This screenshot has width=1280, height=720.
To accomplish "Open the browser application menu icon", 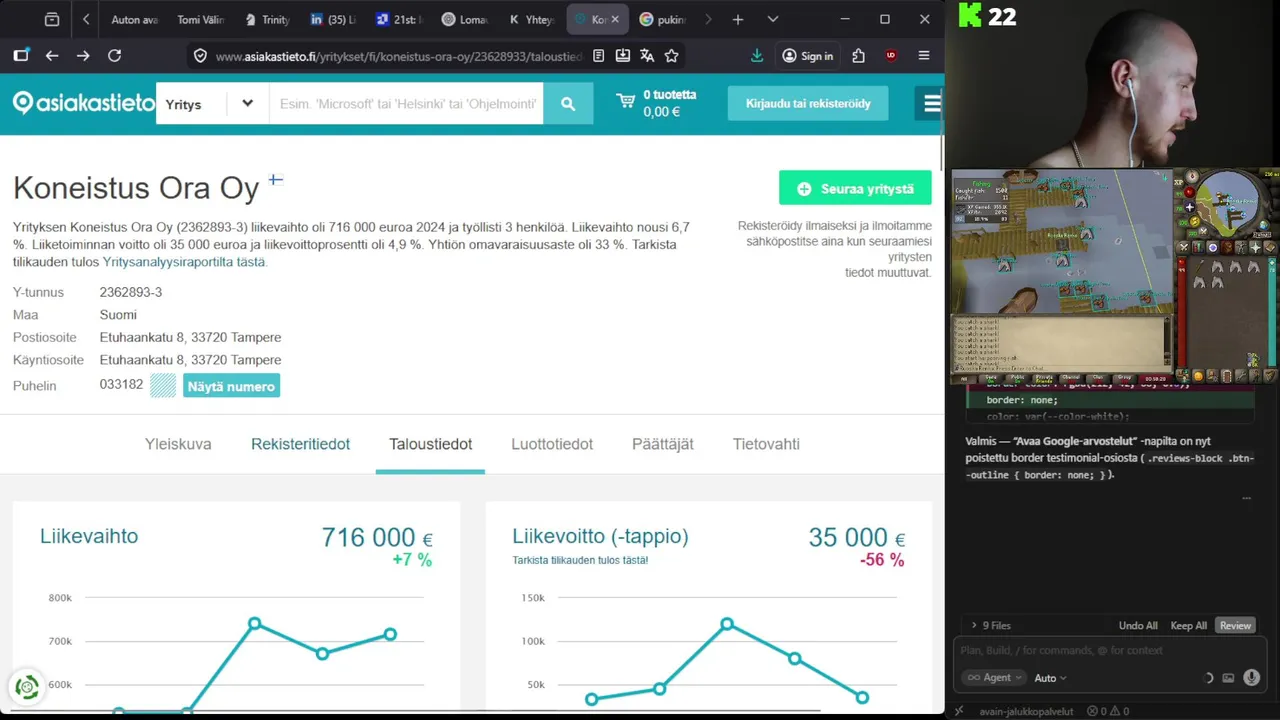I will click(924, 56).
